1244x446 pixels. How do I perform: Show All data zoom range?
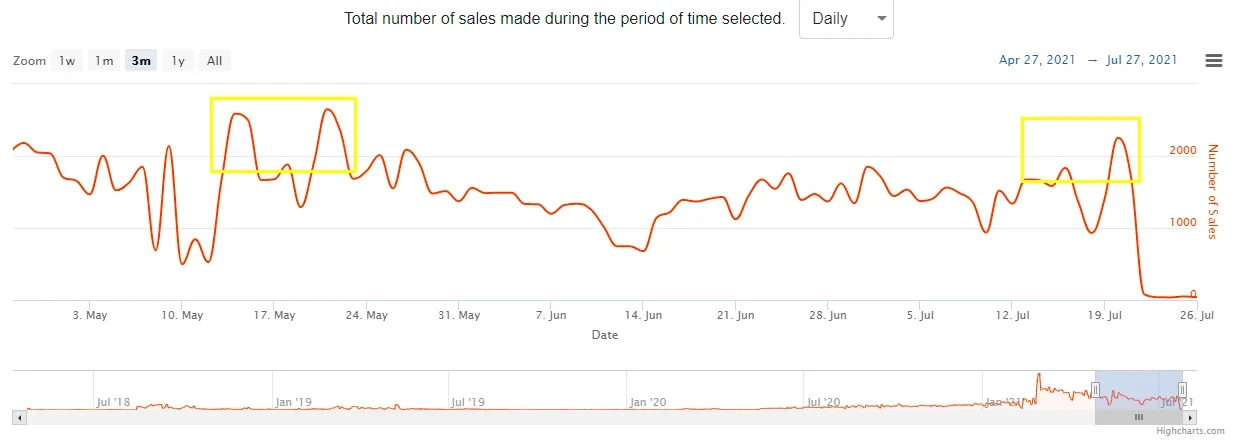tap(214, 61)
